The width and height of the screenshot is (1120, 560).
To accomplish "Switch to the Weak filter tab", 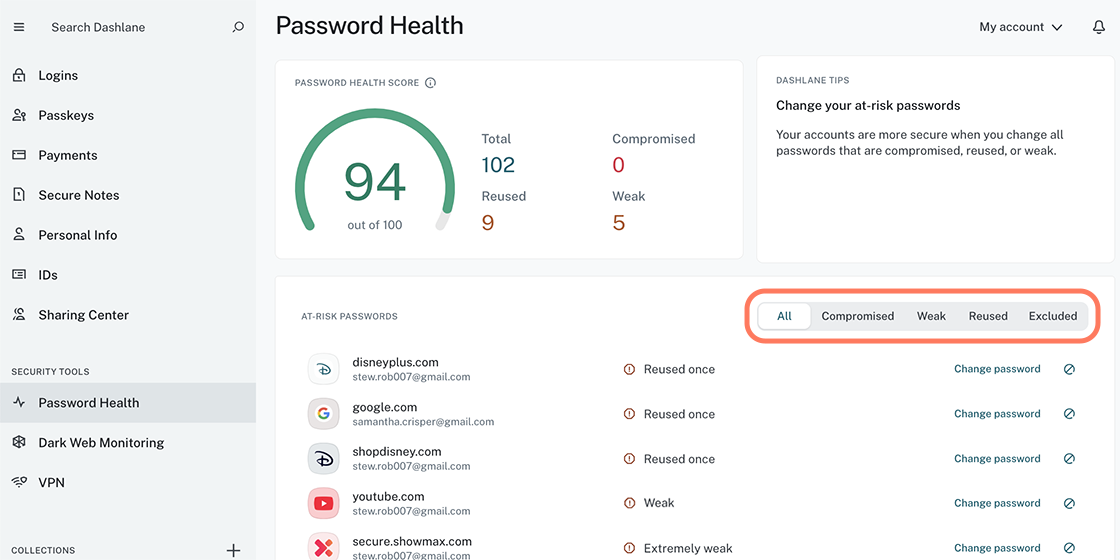I will (931, 316).
